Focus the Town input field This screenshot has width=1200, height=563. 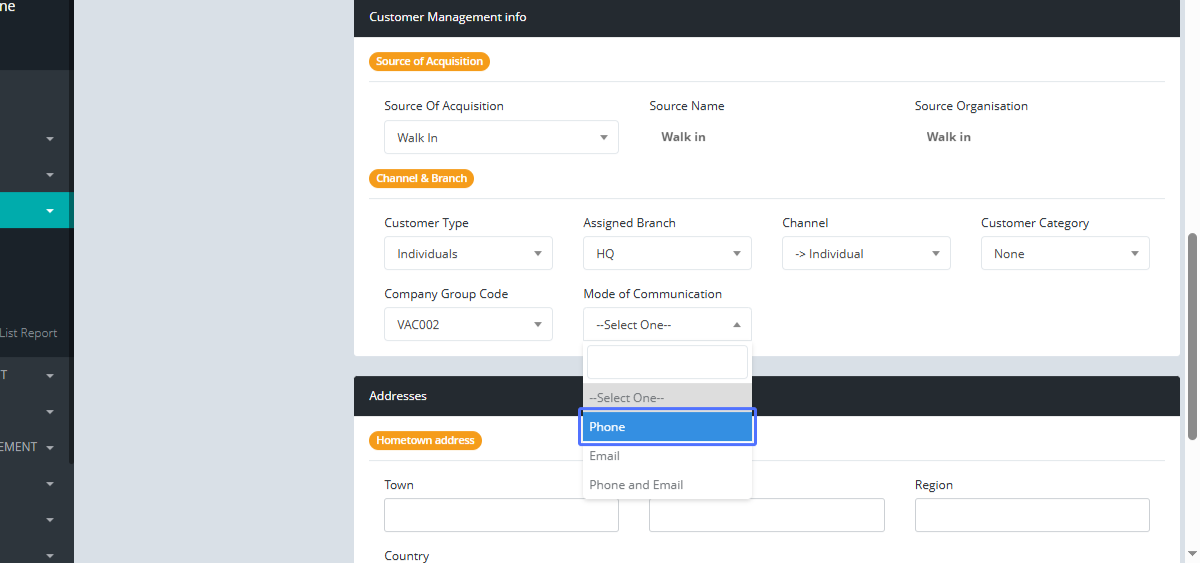[501, 515]
